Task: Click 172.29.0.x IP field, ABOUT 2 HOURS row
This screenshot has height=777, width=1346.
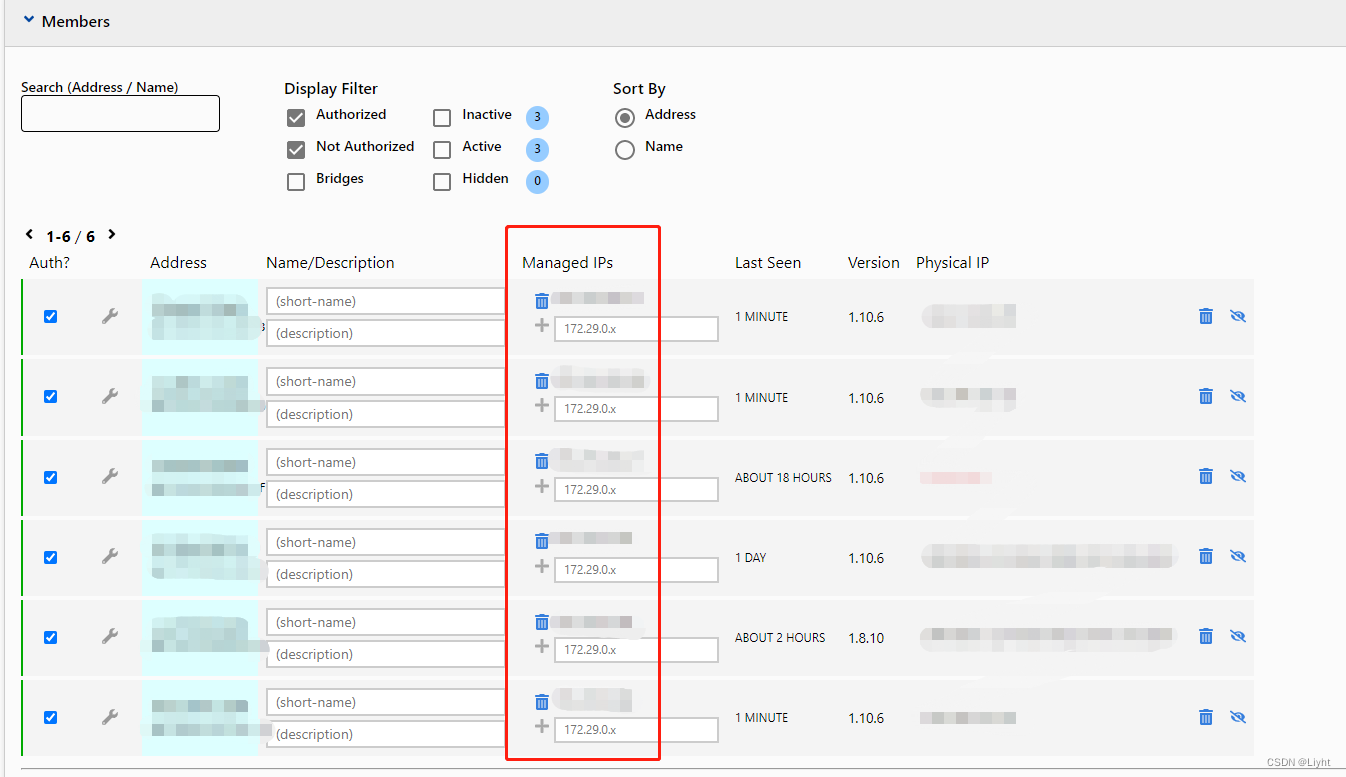Action: [x=636, y=649]
